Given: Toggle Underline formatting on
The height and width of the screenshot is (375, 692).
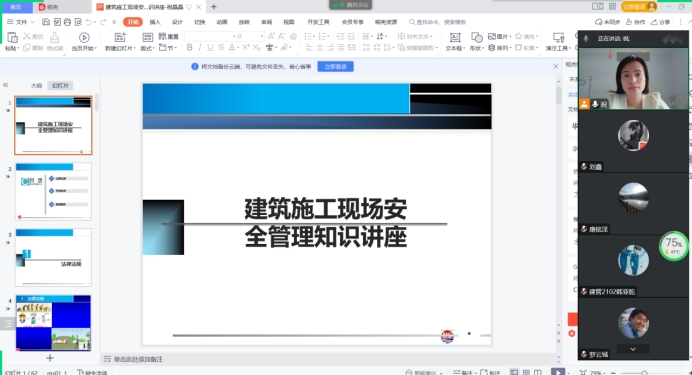Looking at the screenshot, I should (211, 47).
